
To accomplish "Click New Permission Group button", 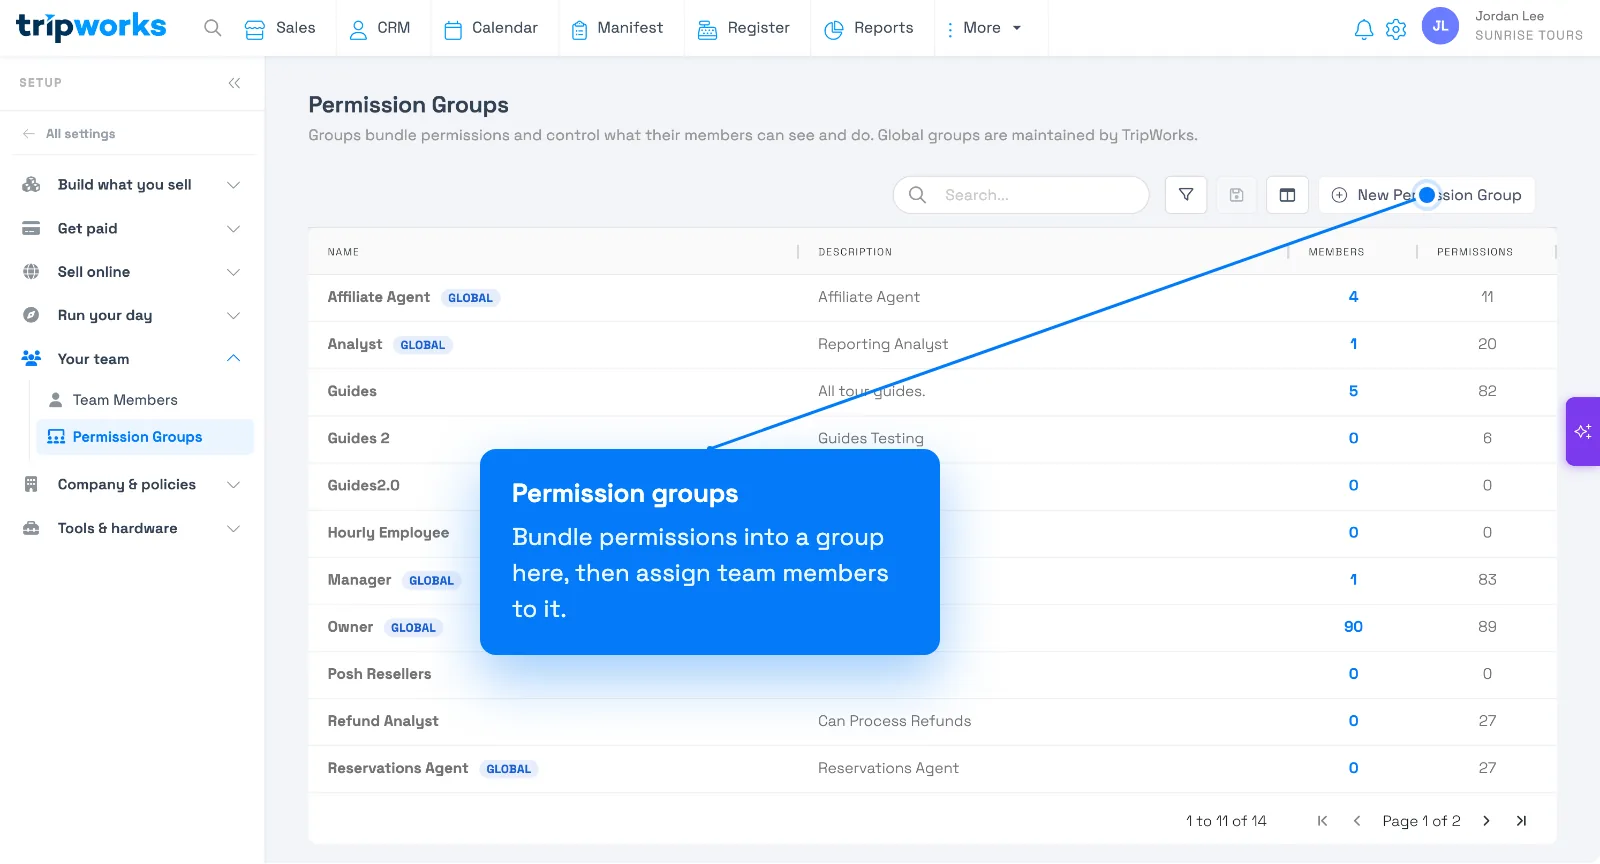I will pos(1427,195).
